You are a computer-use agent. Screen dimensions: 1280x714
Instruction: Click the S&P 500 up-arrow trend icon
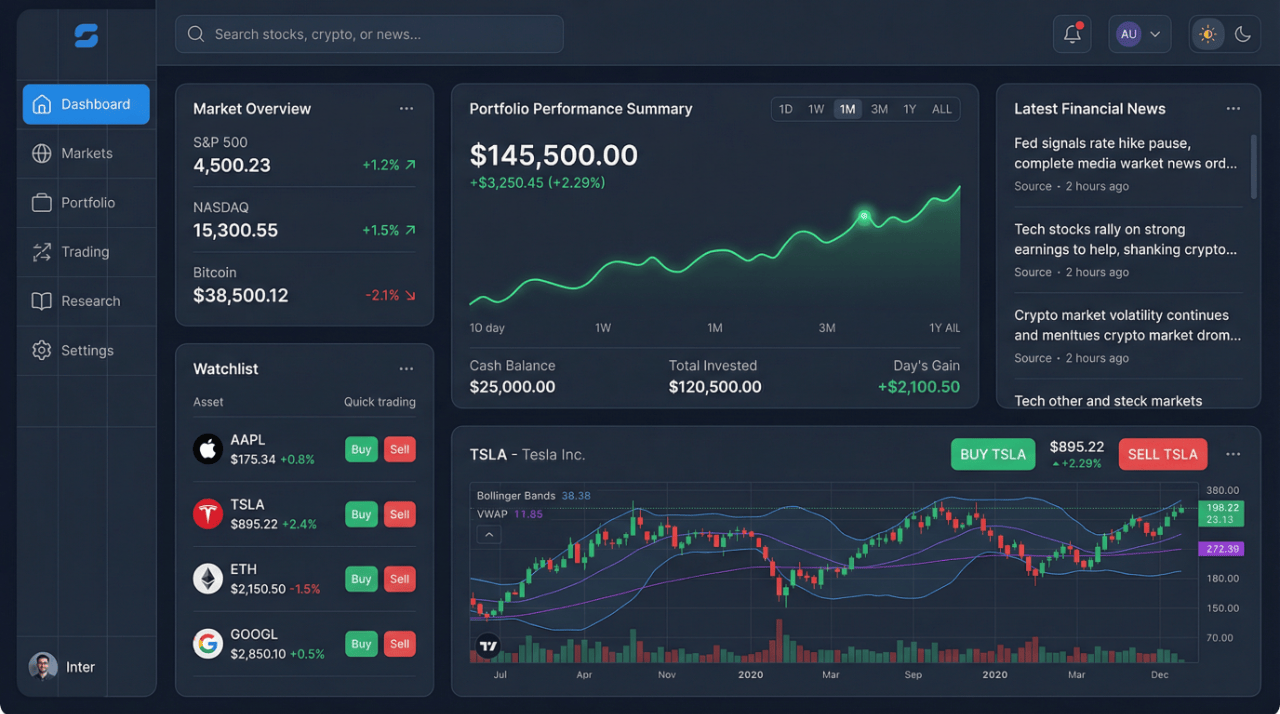pyautogui.click(x=410, y=165)
